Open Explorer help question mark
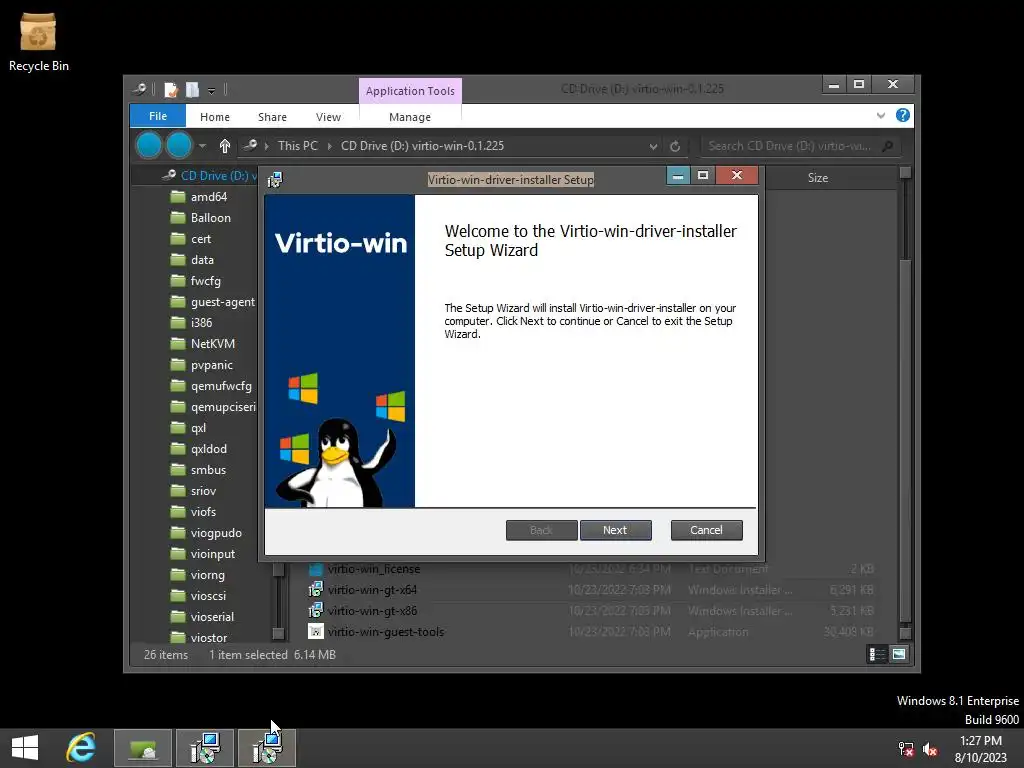The height and width of the screenshot is (768, 1024). coord(903,116)
